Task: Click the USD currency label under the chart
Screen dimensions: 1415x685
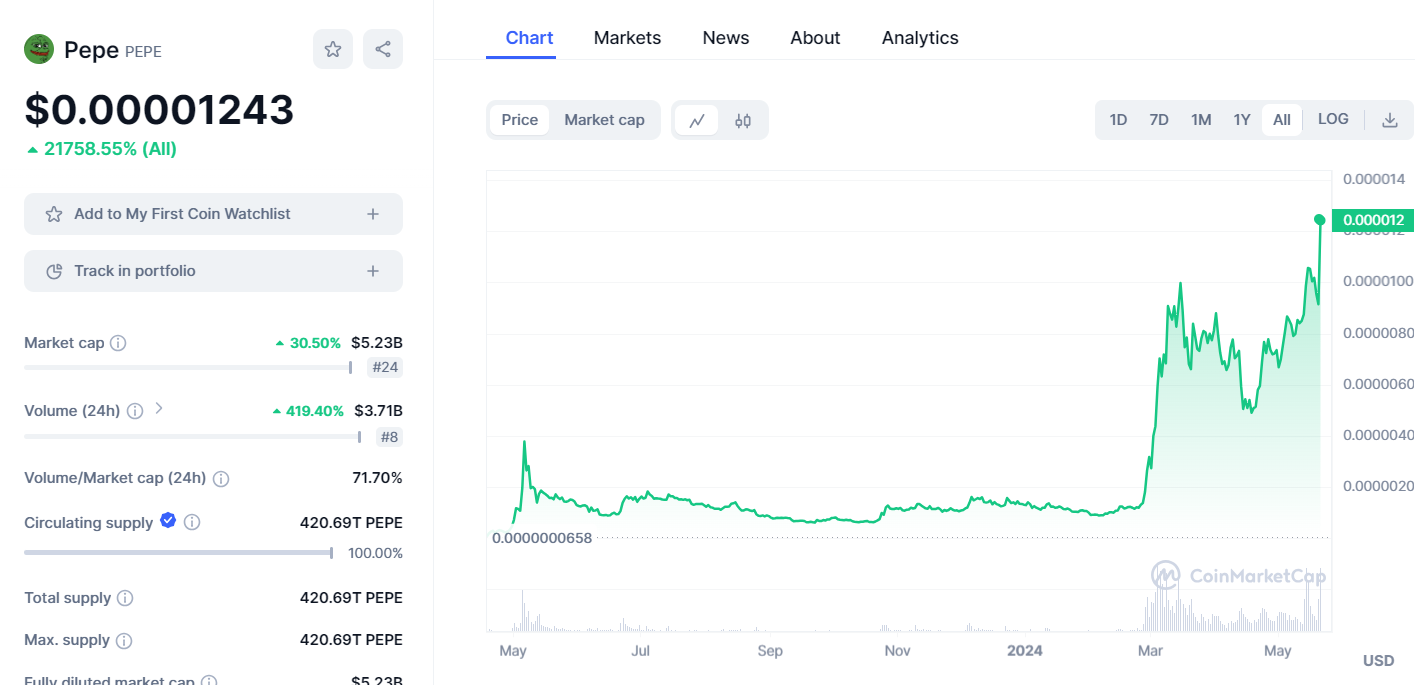Action: (x=1378, y=661)
